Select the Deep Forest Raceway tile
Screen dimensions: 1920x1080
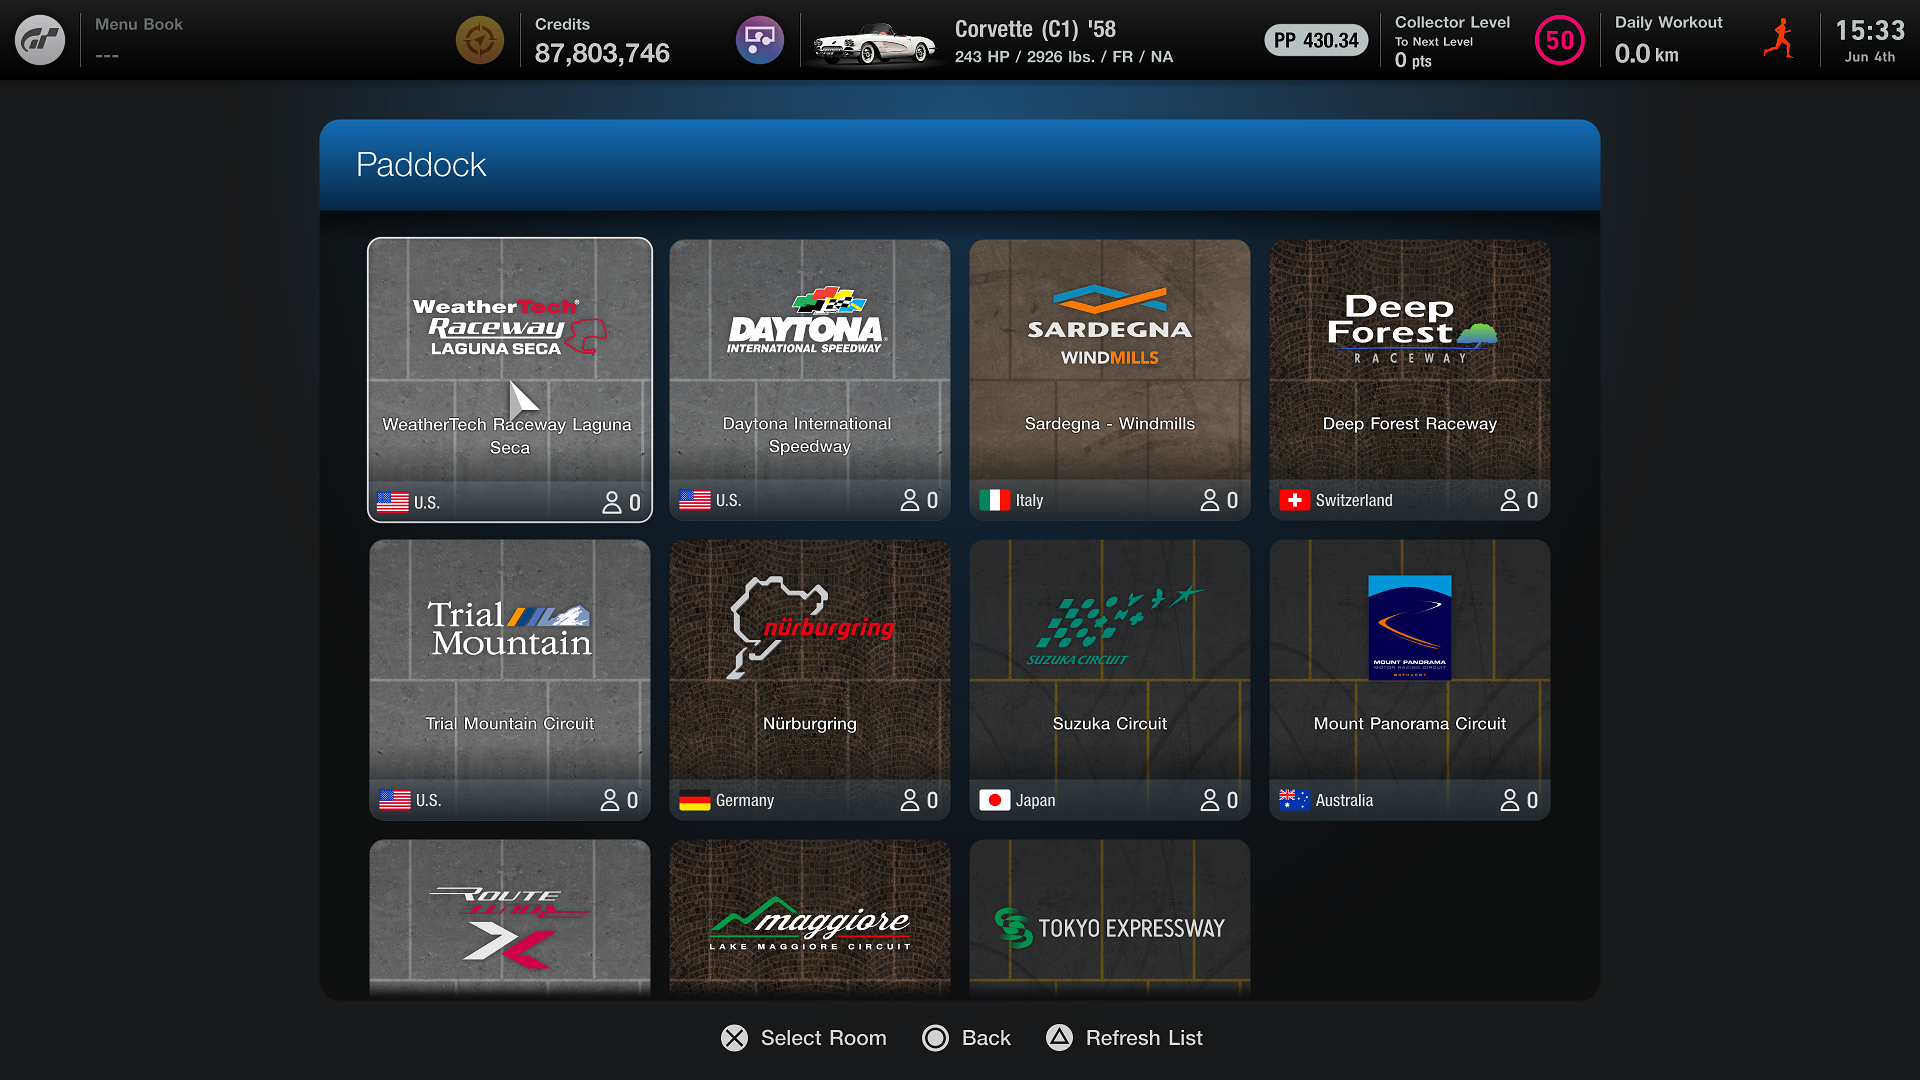(1410, 380)
